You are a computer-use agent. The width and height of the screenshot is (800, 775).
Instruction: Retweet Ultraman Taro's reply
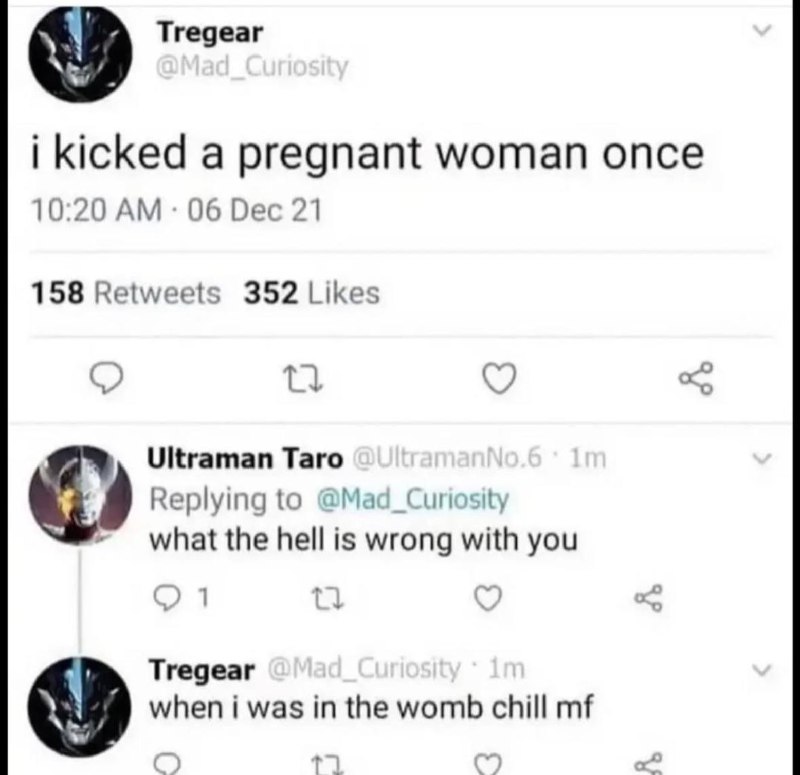[330, 597]
